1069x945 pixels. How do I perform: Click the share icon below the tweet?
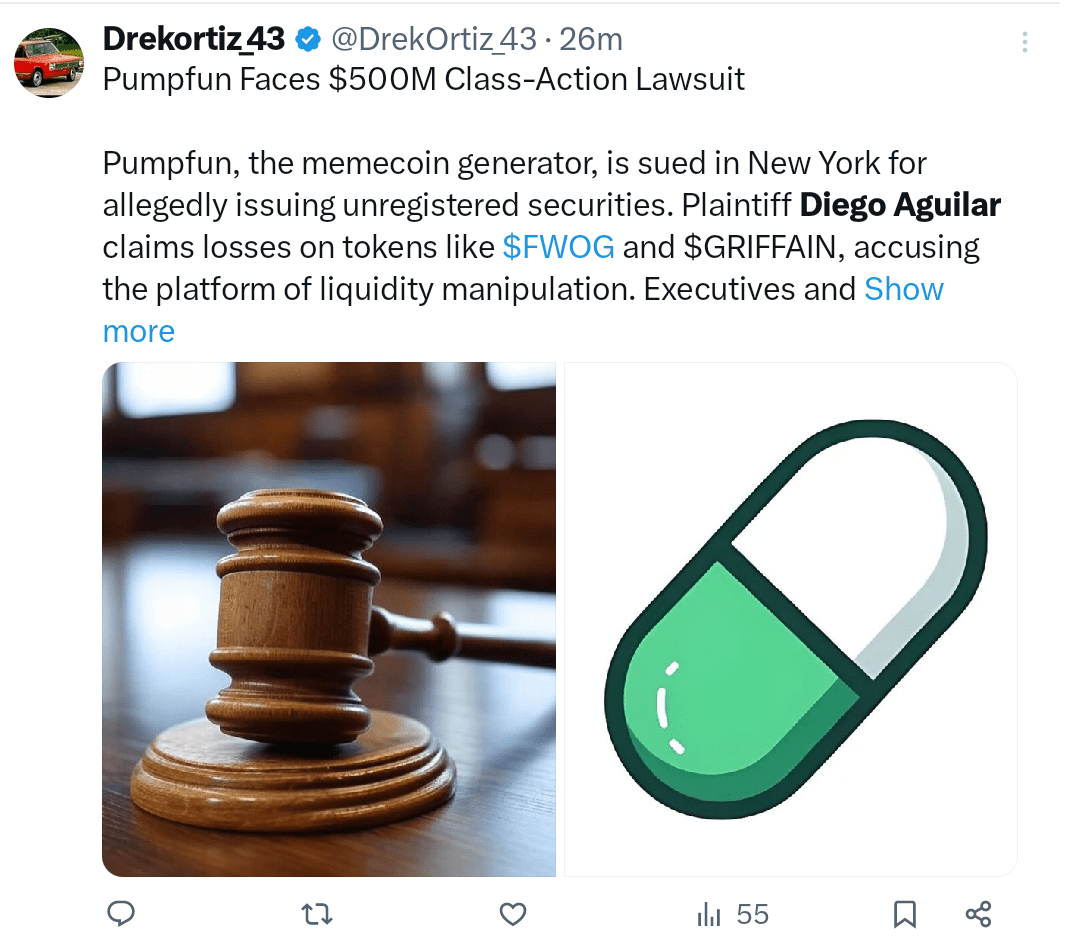(978, 914)
